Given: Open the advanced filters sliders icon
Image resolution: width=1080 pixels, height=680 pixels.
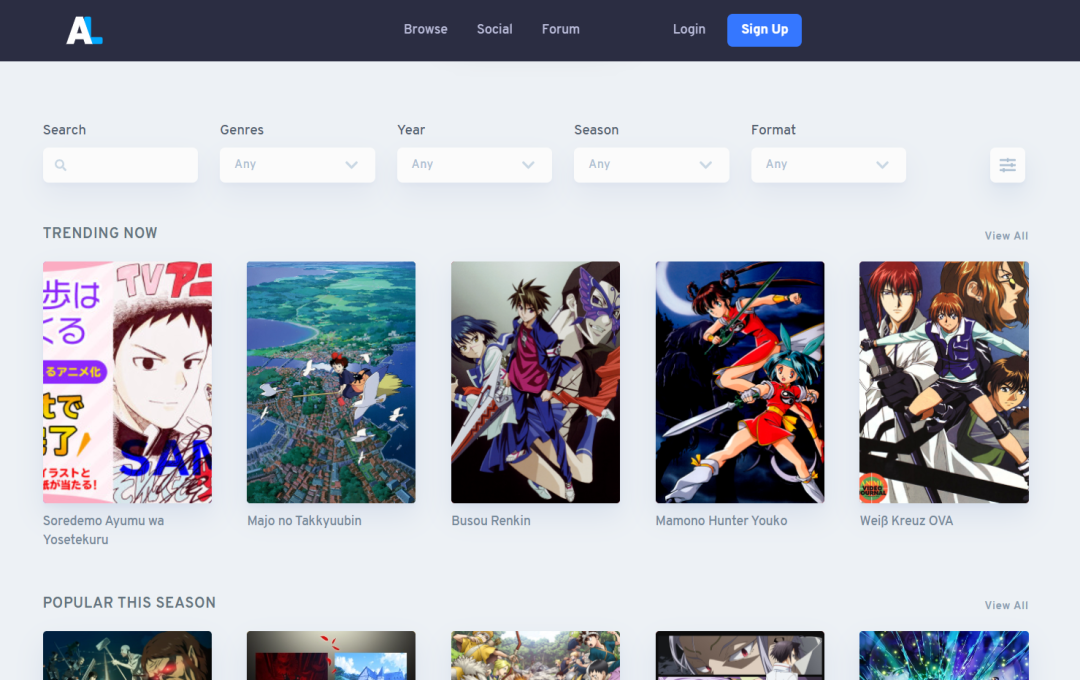Looking at the screenshot, I should [x=1007, y=165].
